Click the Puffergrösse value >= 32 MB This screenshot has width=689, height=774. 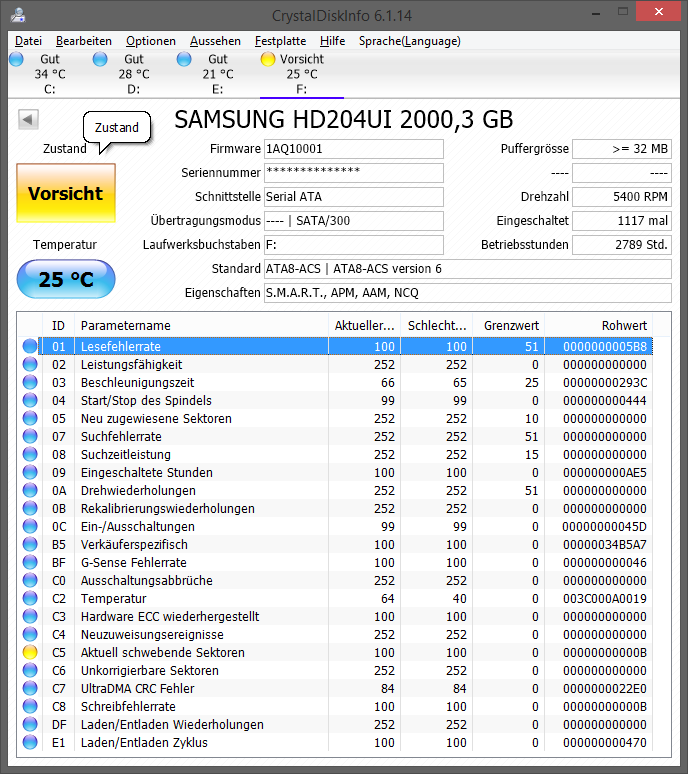622,149
